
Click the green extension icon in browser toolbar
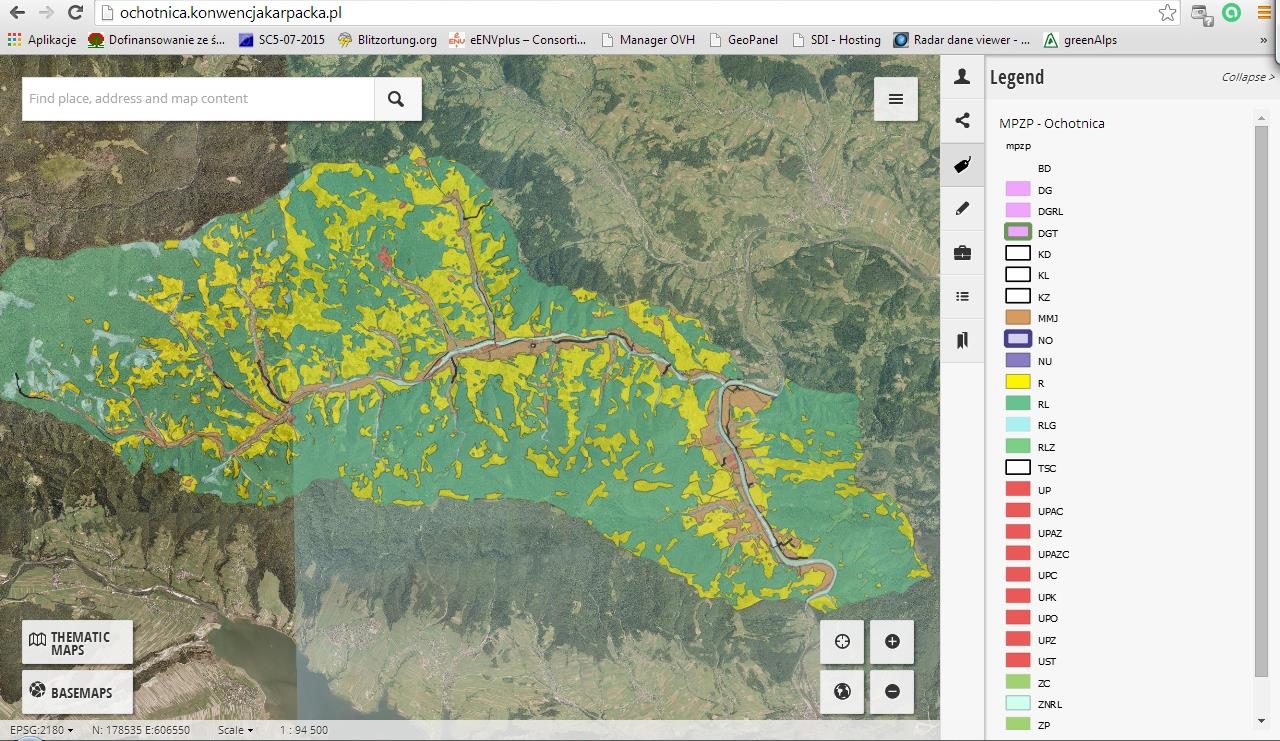click(x=1232, y=13)
